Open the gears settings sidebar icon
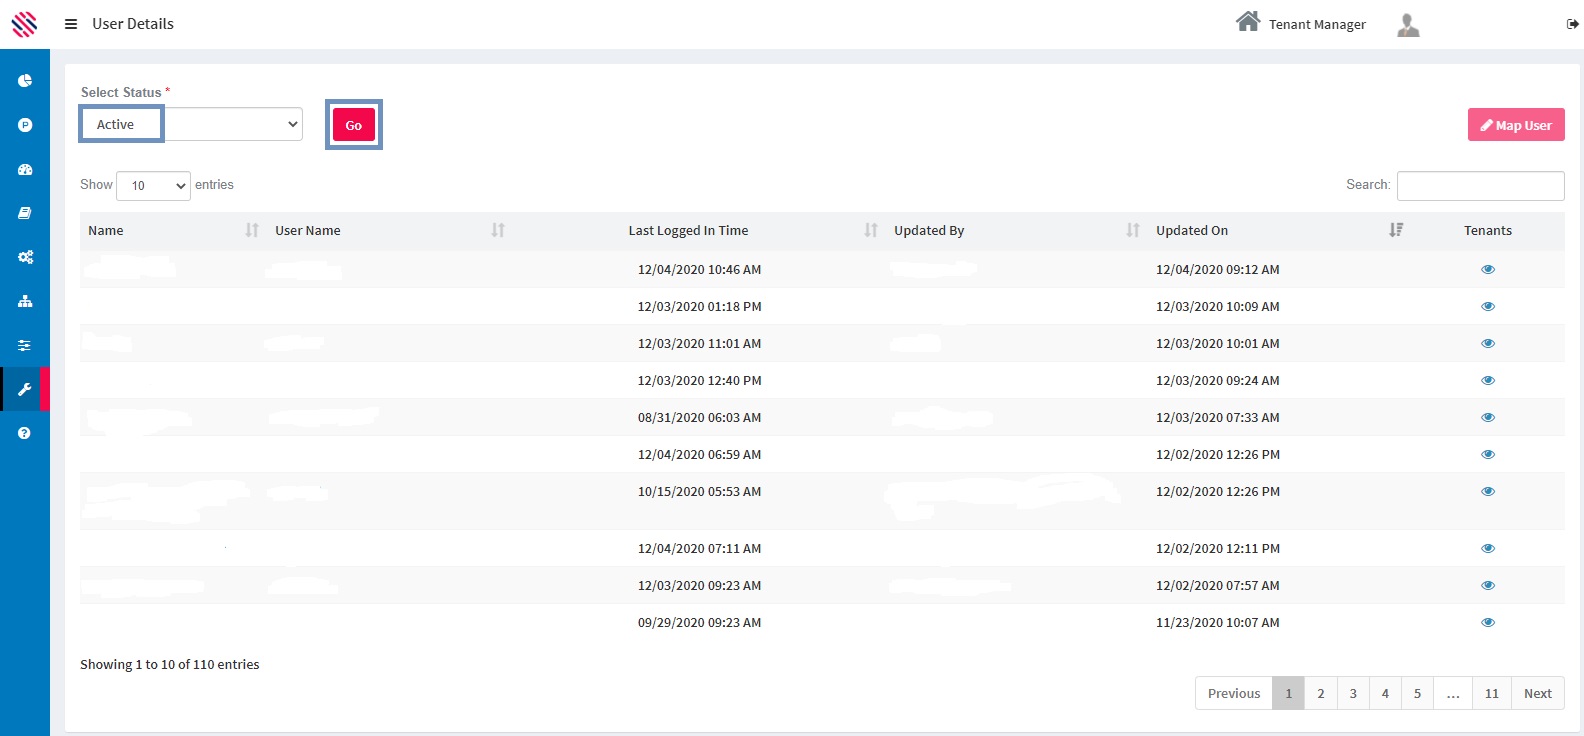 25,257
